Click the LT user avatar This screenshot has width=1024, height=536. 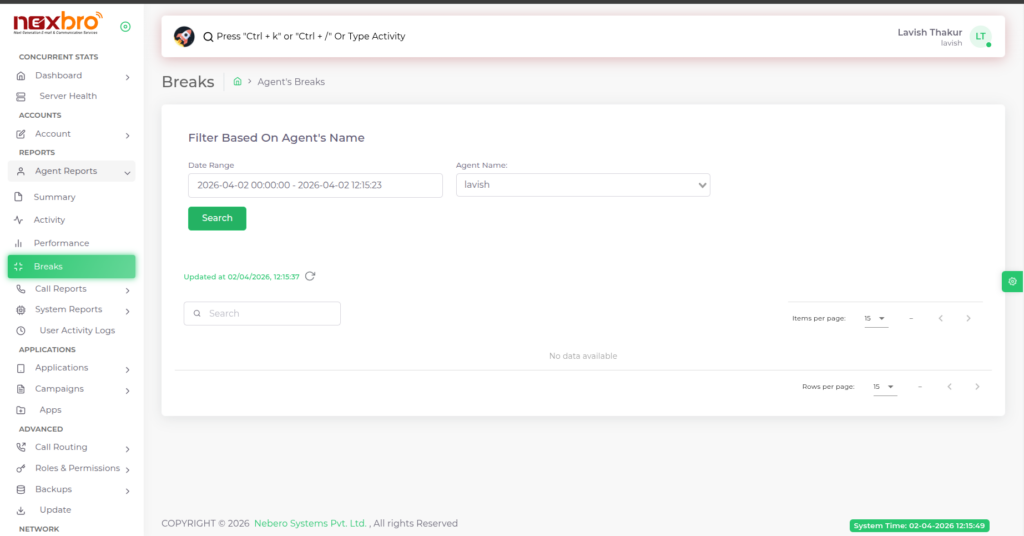click(980, 37)
